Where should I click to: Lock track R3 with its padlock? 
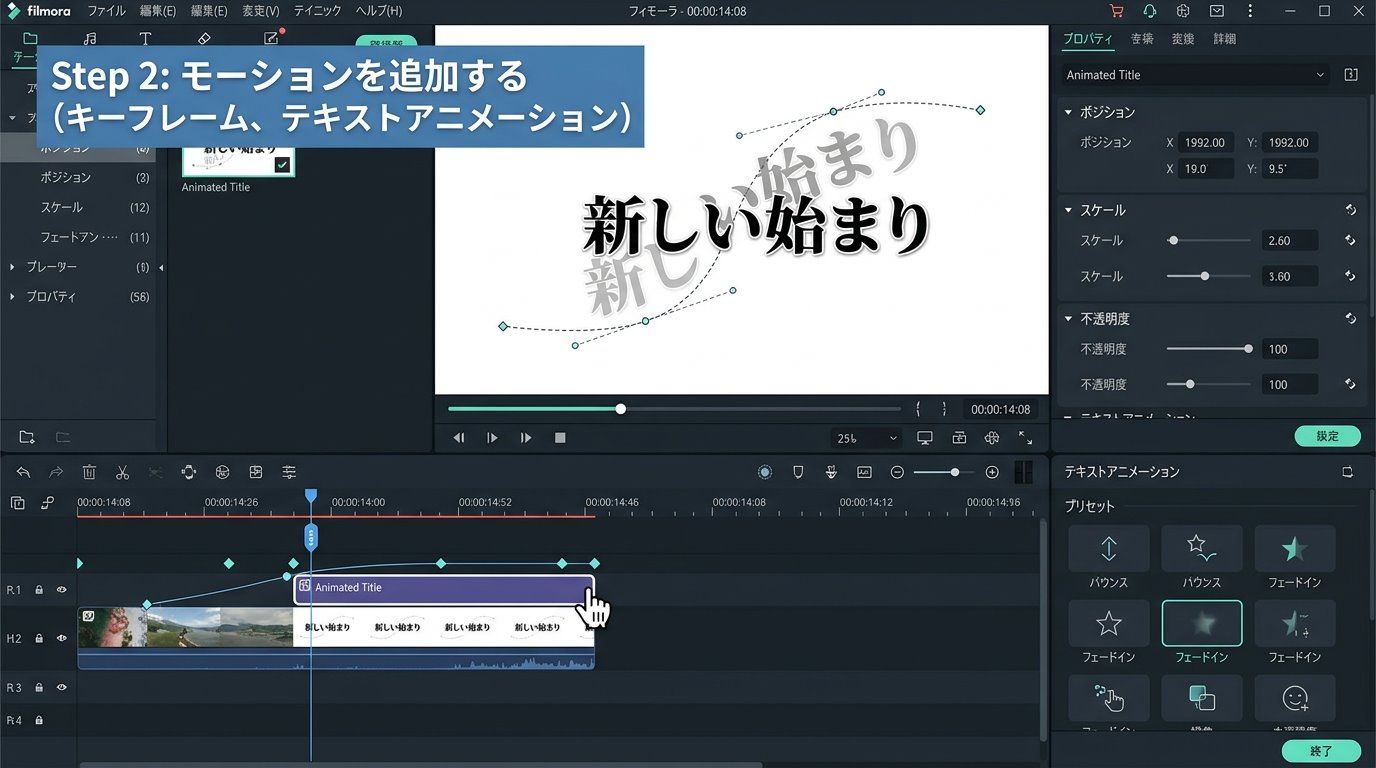(x=39, y=688)
